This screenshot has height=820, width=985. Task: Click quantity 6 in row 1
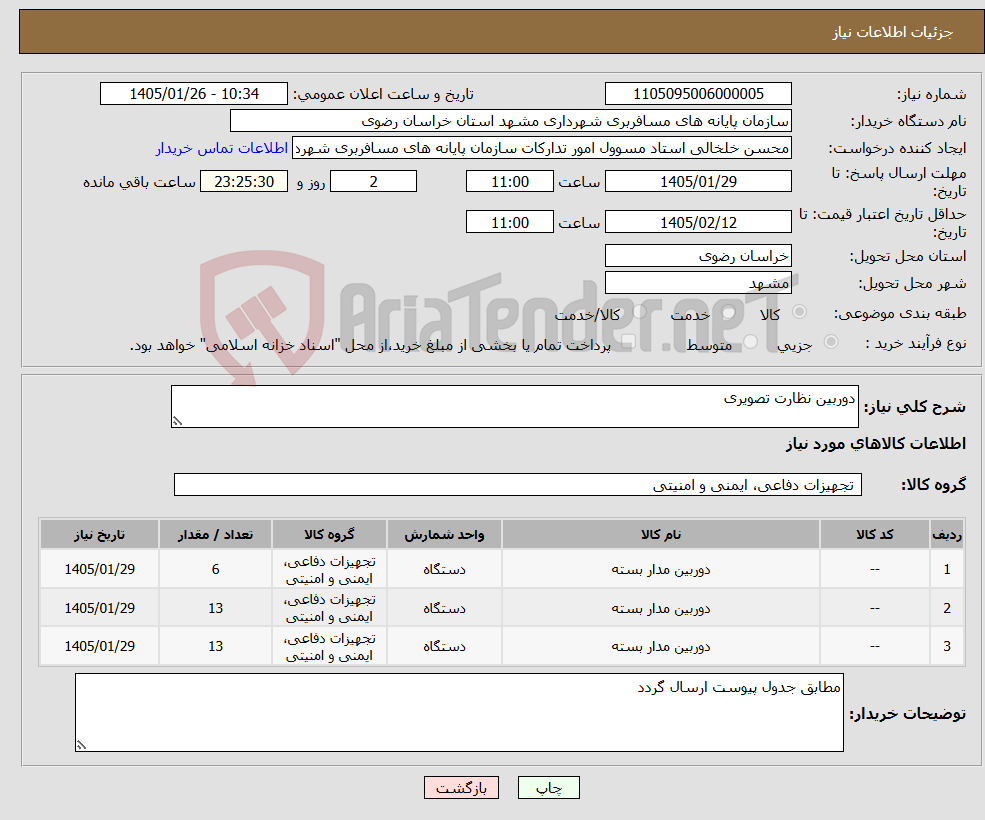click(x=215, y=569)
